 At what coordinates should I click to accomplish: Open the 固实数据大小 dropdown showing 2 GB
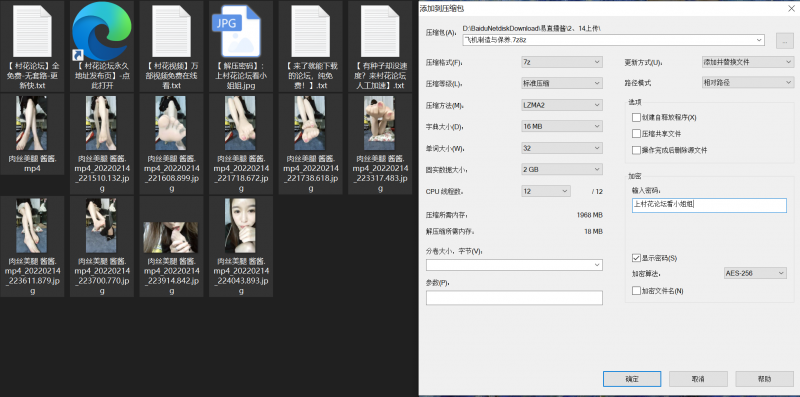click(562, 169)
